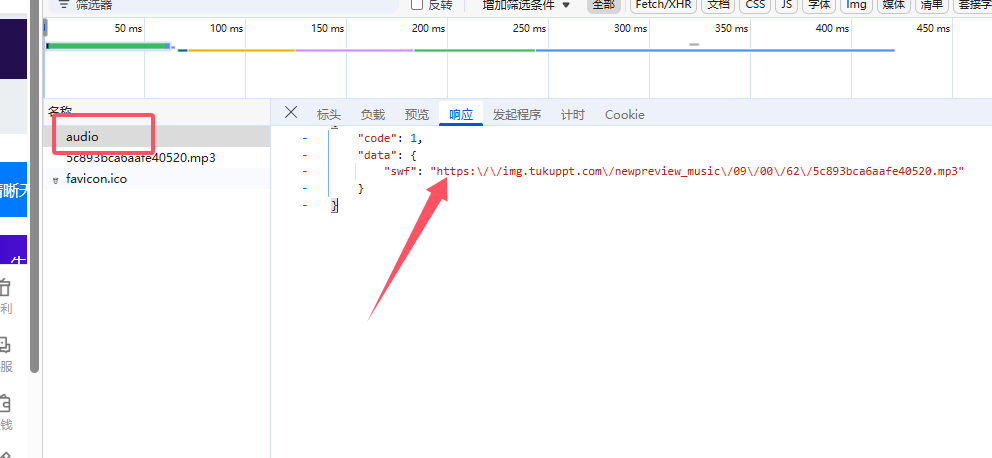Open the 增加筛选条件 dropdown
The image size is (992, 458).
point(526,5)
